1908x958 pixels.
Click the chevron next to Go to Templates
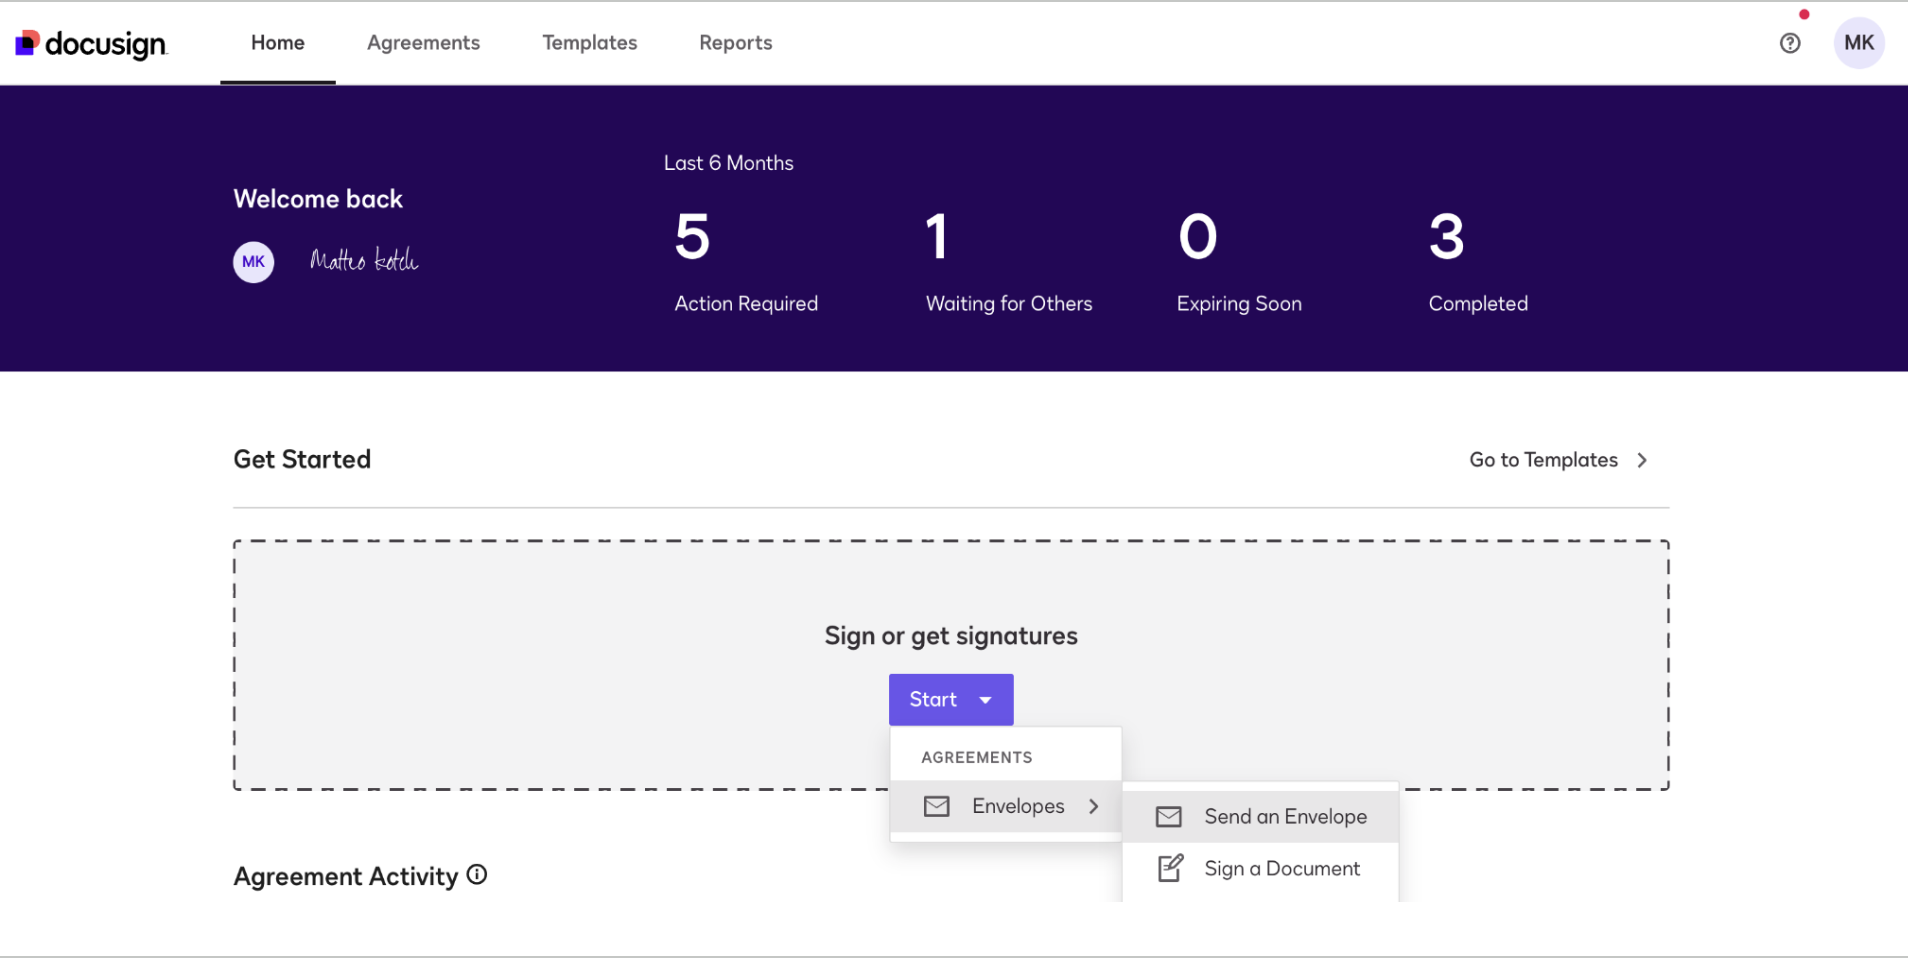(1642, 460)
